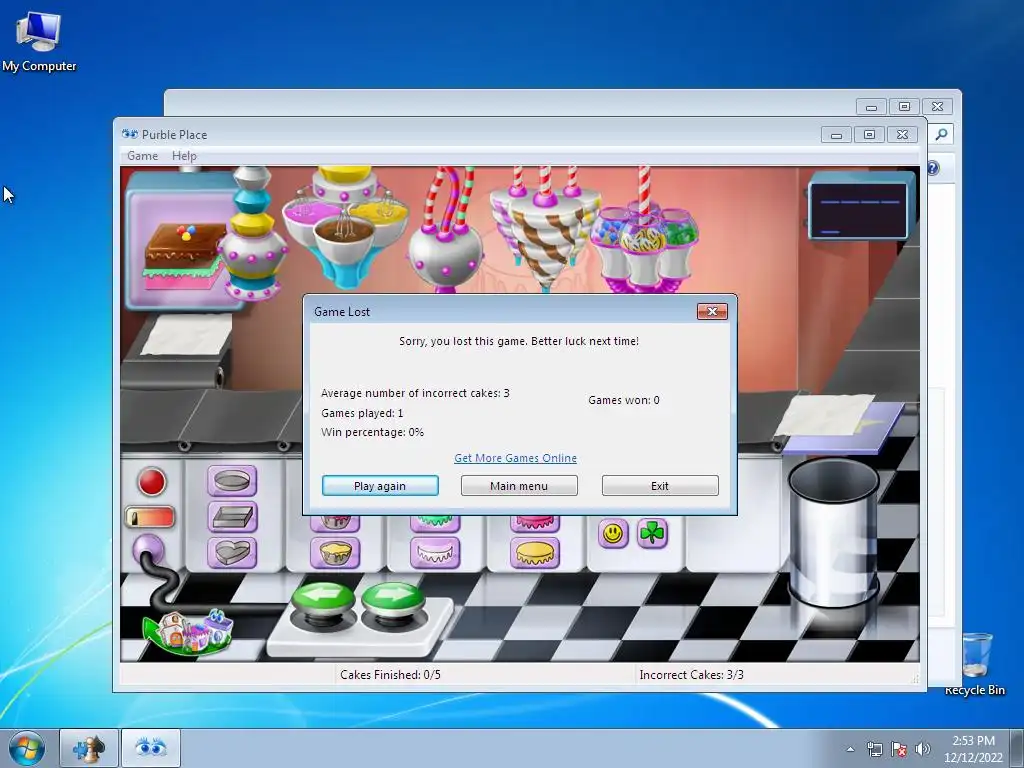Choose the heart-shaped cake pan button
Viewport: 1024px width, 768px height.
click(x=232, y=552)
